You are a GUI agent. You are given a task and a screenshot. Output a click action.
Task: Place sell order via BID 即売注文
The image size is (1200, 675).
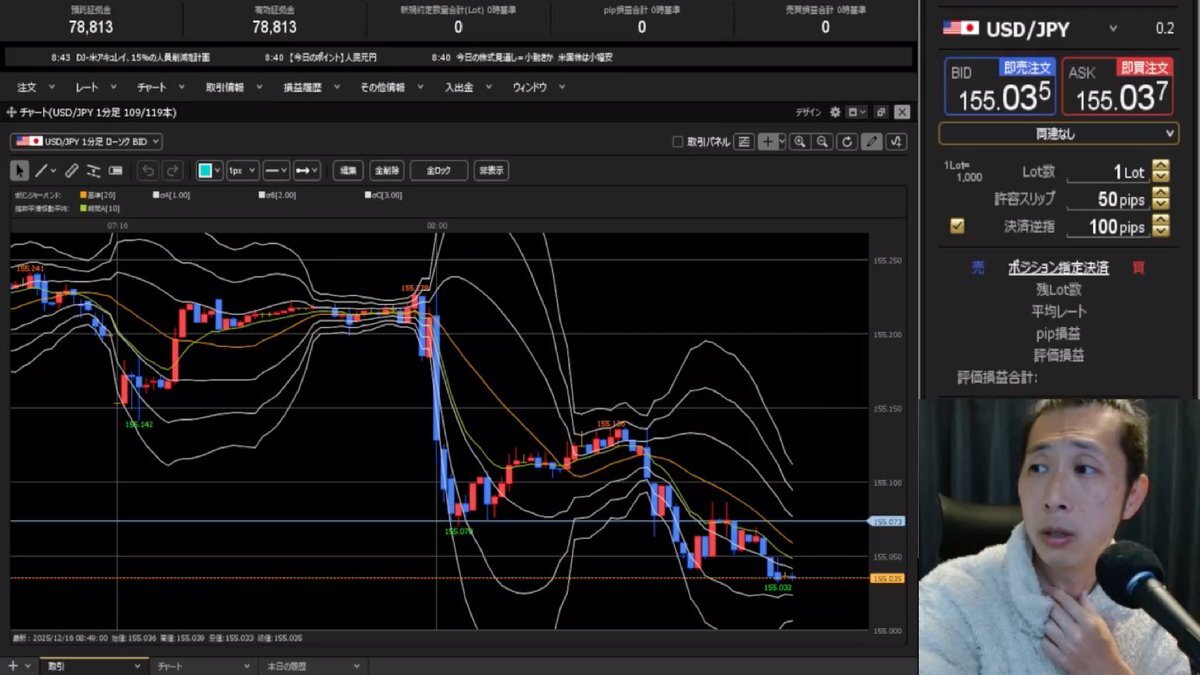(1000, 86)
